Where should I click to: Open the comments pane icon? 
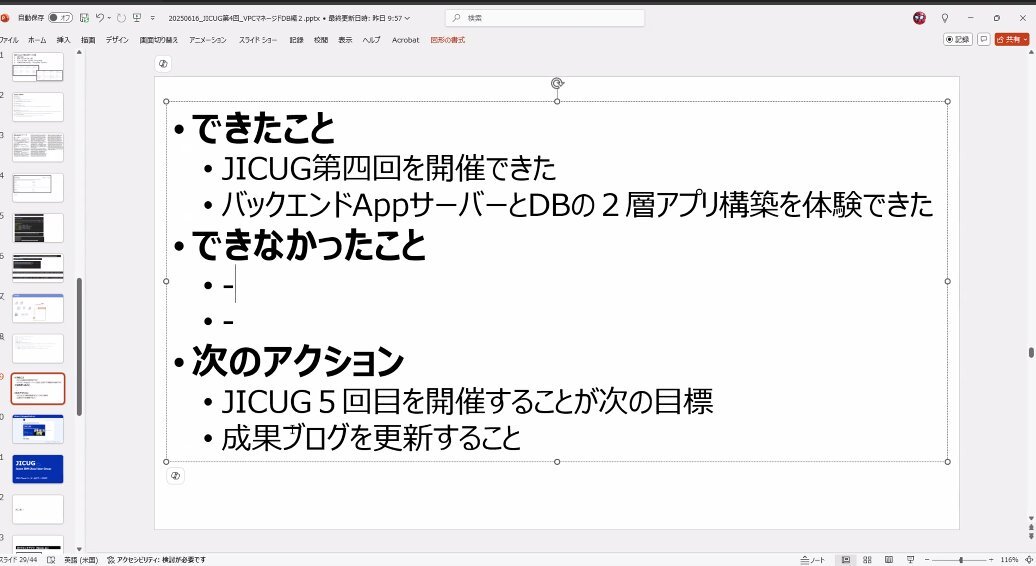(983, 40)
